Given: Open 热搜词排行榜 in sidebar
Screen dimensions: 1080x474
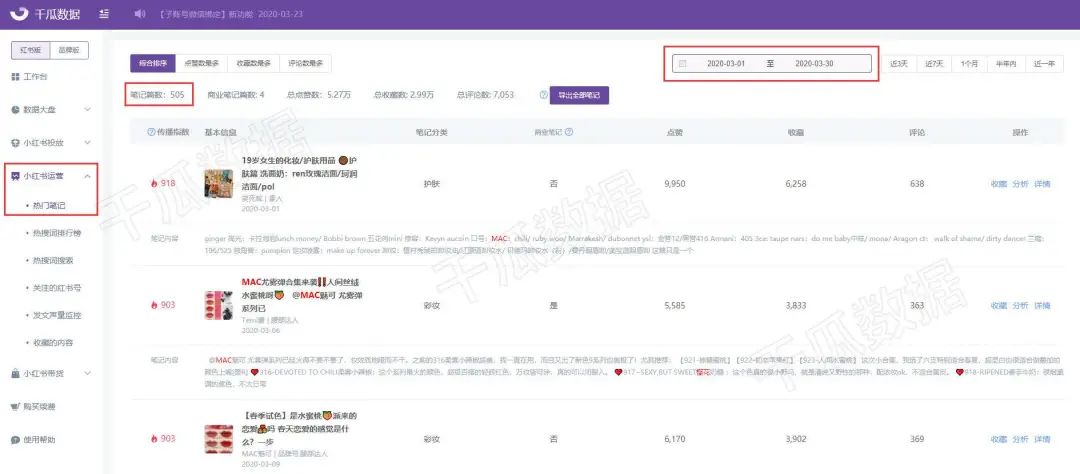Looking at the screenshot, I should click(x=57, y=233).
